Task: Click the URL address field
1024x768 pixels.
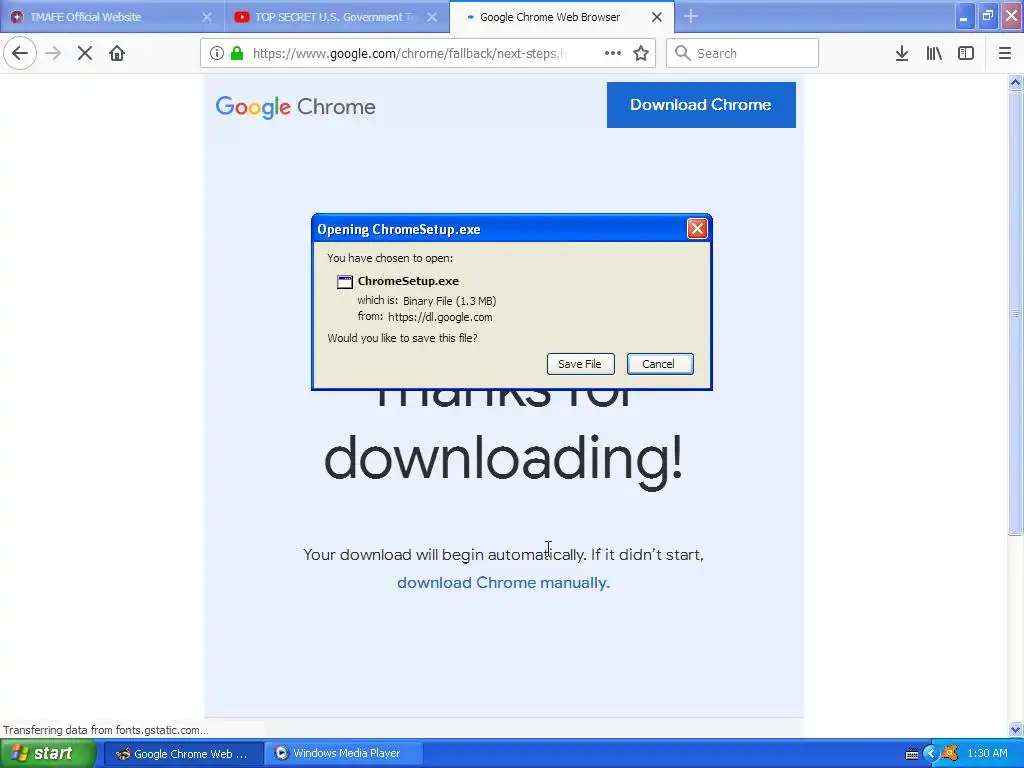Action: click(408, 53)
